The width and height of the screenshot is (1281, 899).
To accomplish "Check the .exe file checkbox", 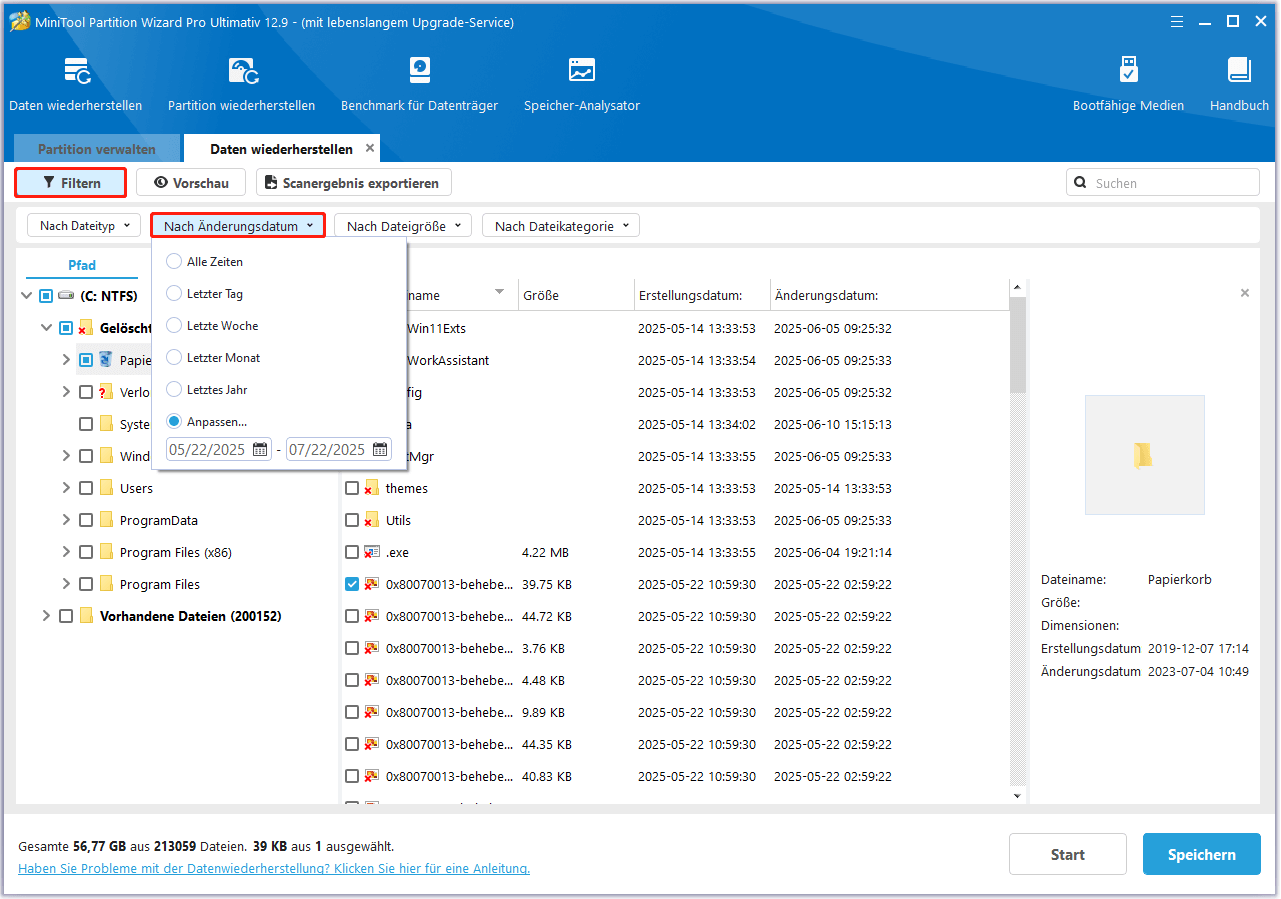I will tap(352, 552).
